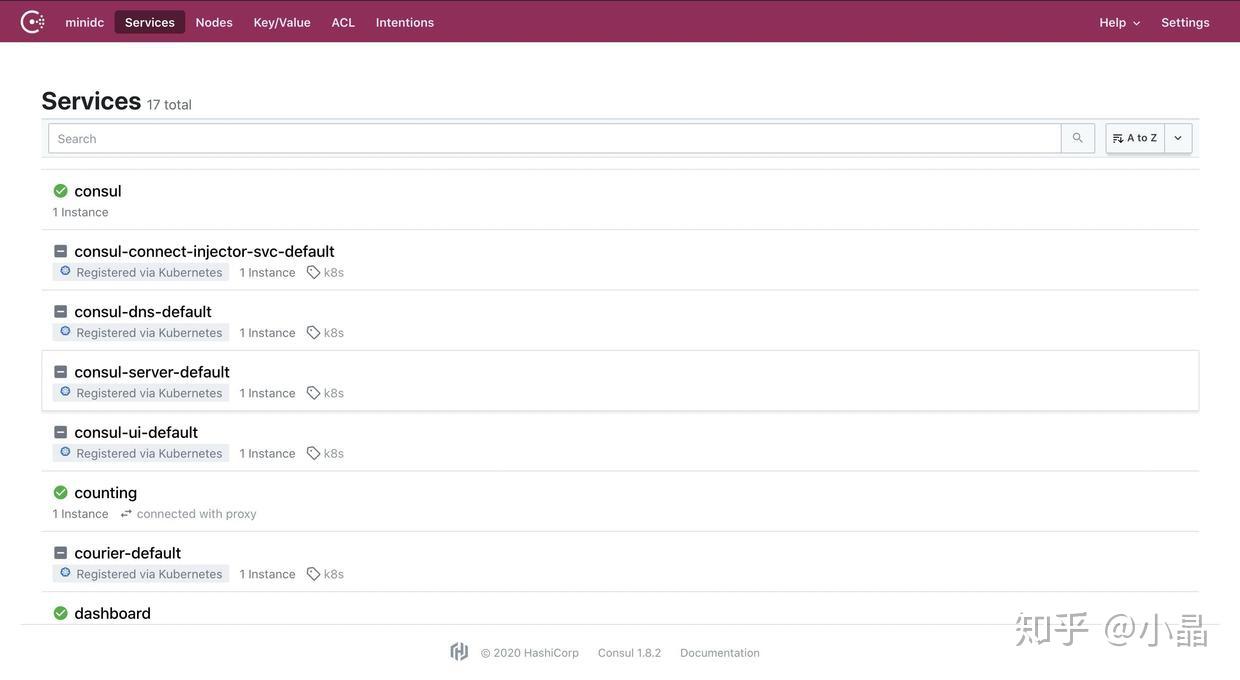The width and height of the screenshot is (1240, 680).
Task: Open consul-dns-default service
Action: point(143,311)
